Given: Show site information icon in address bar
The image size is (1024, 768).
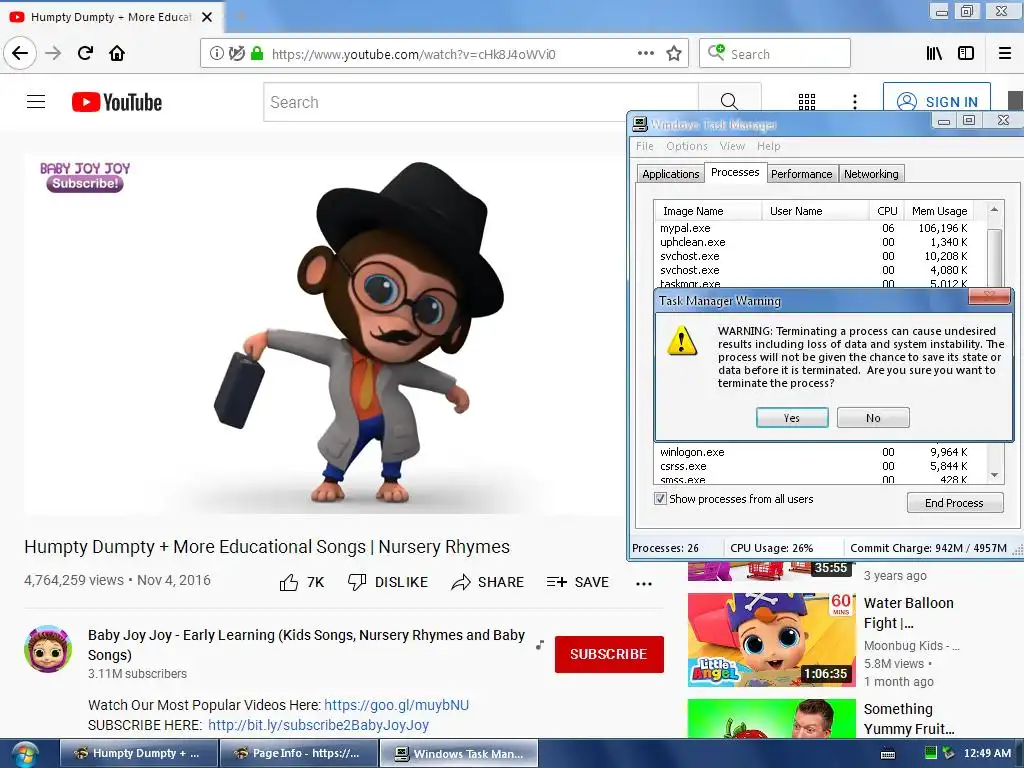Looking at the screenshot, I should (216, 54).
